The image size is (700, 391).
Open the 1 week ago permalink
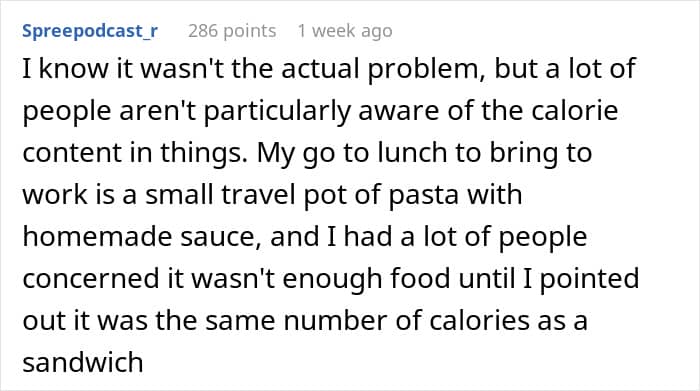[x=345, y=31]
